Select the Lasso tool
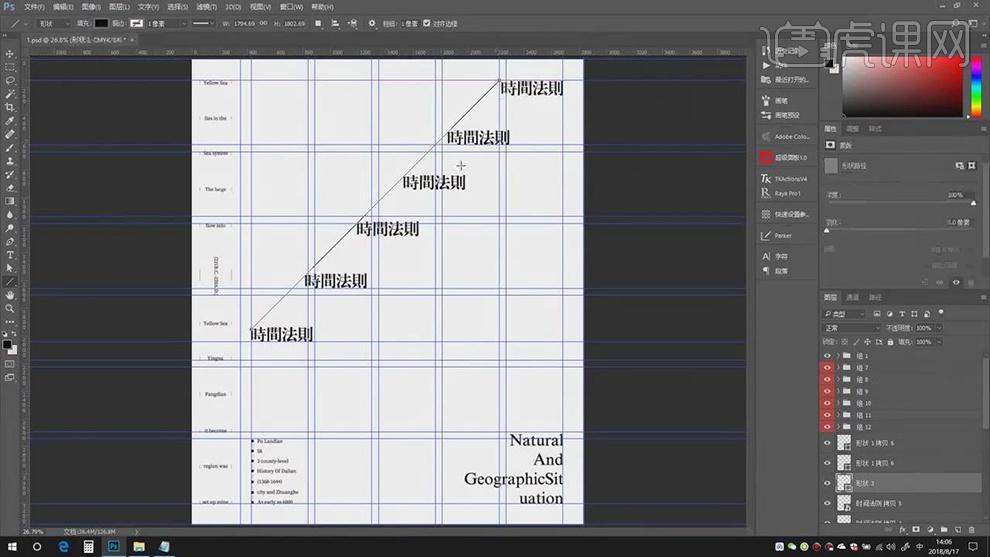990x557 pixels. 10,80
